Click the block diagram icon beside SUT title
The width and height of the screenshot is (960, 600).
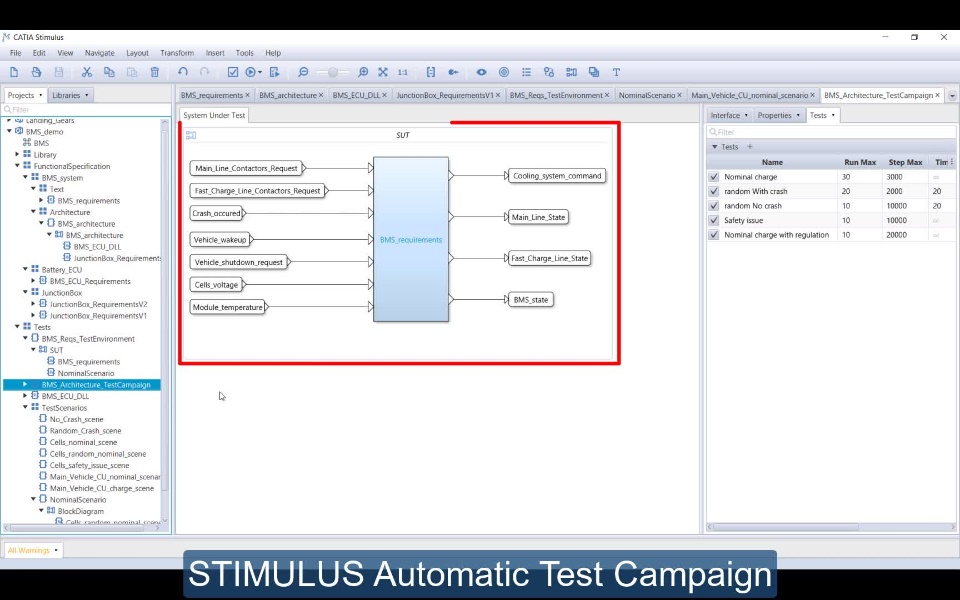[x=191, y=135]
